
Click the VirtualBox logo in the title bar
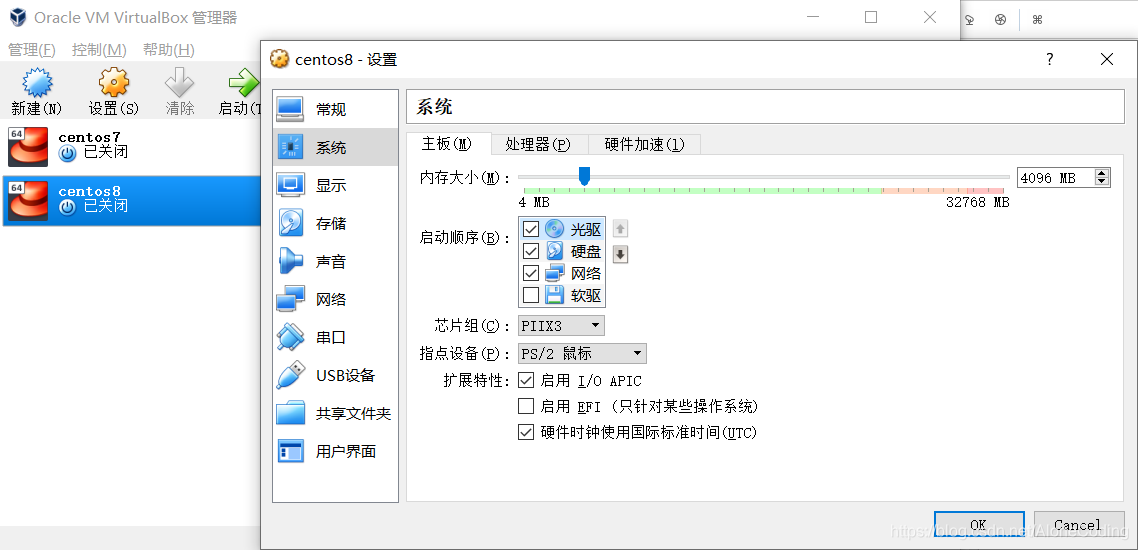point(17,17)
